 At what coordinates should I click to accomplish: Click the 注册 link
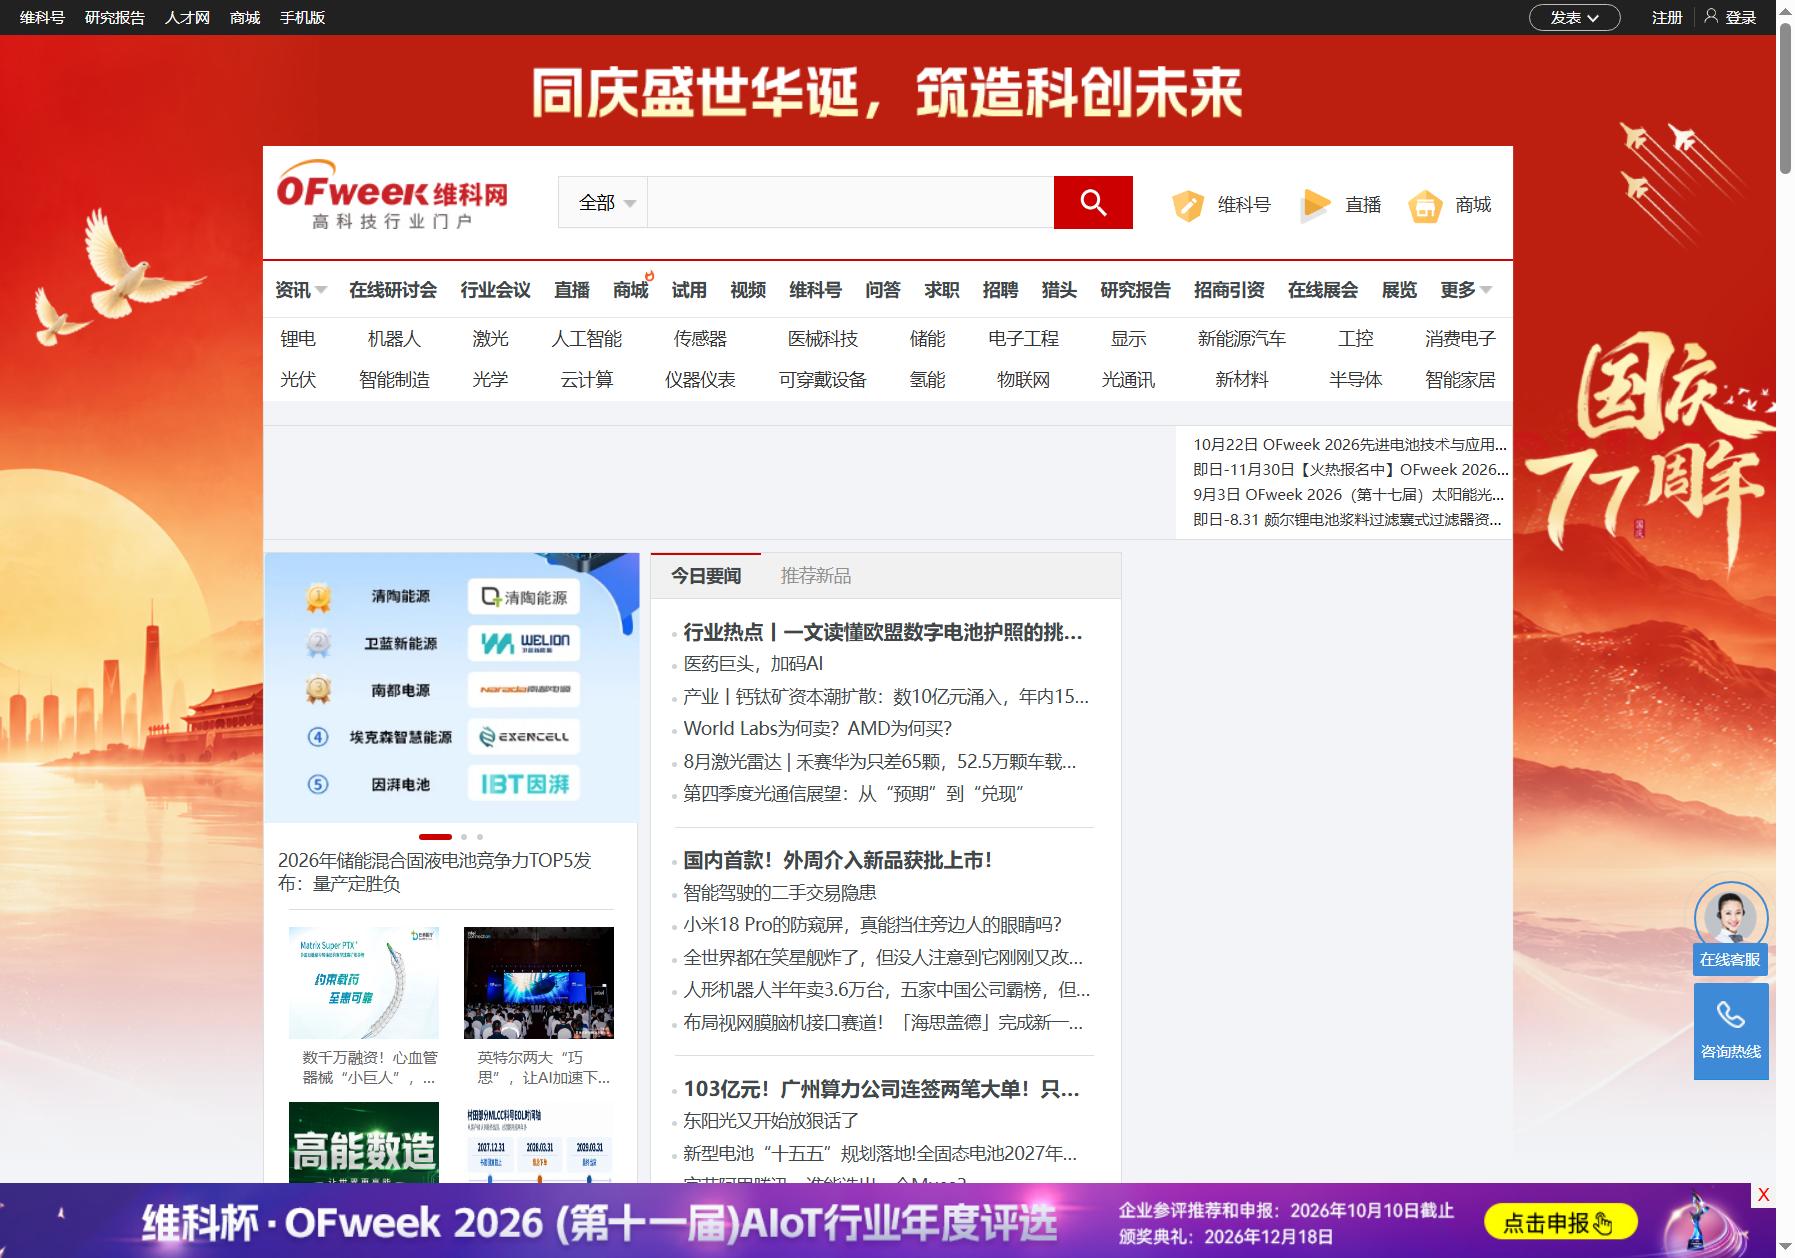(x=1667, y=17)
